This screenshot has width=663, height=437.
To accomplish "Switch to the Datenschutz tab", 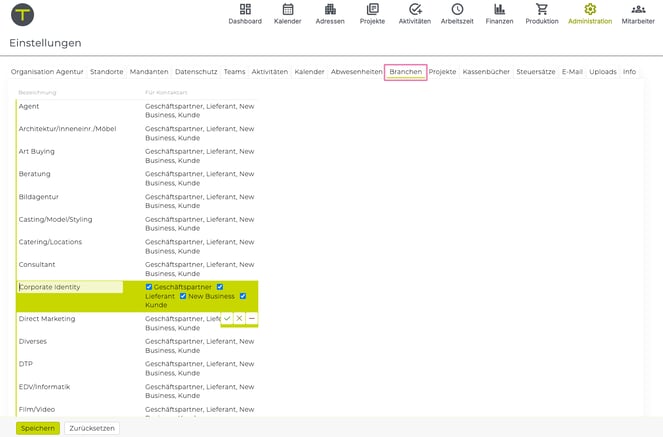I will click(196, 72).
